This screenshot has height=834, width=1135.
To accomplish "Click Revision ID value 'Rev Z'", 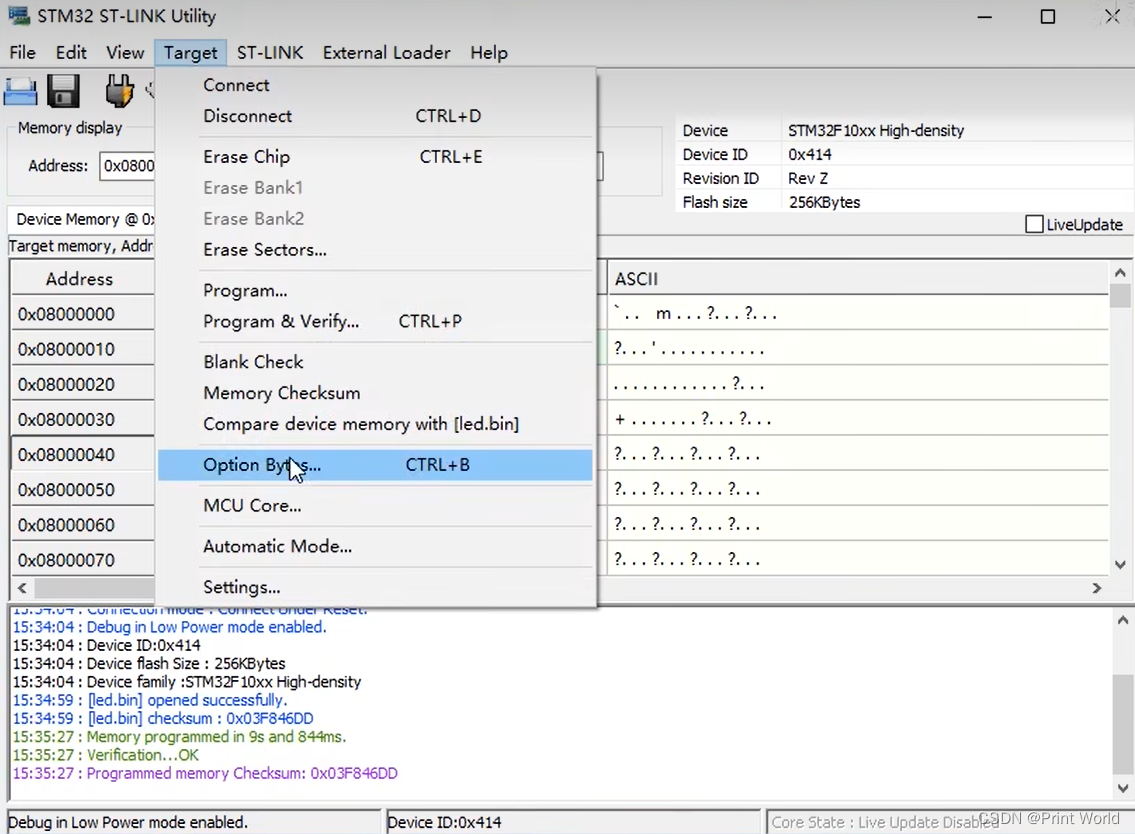I will (x=808, y=178).
